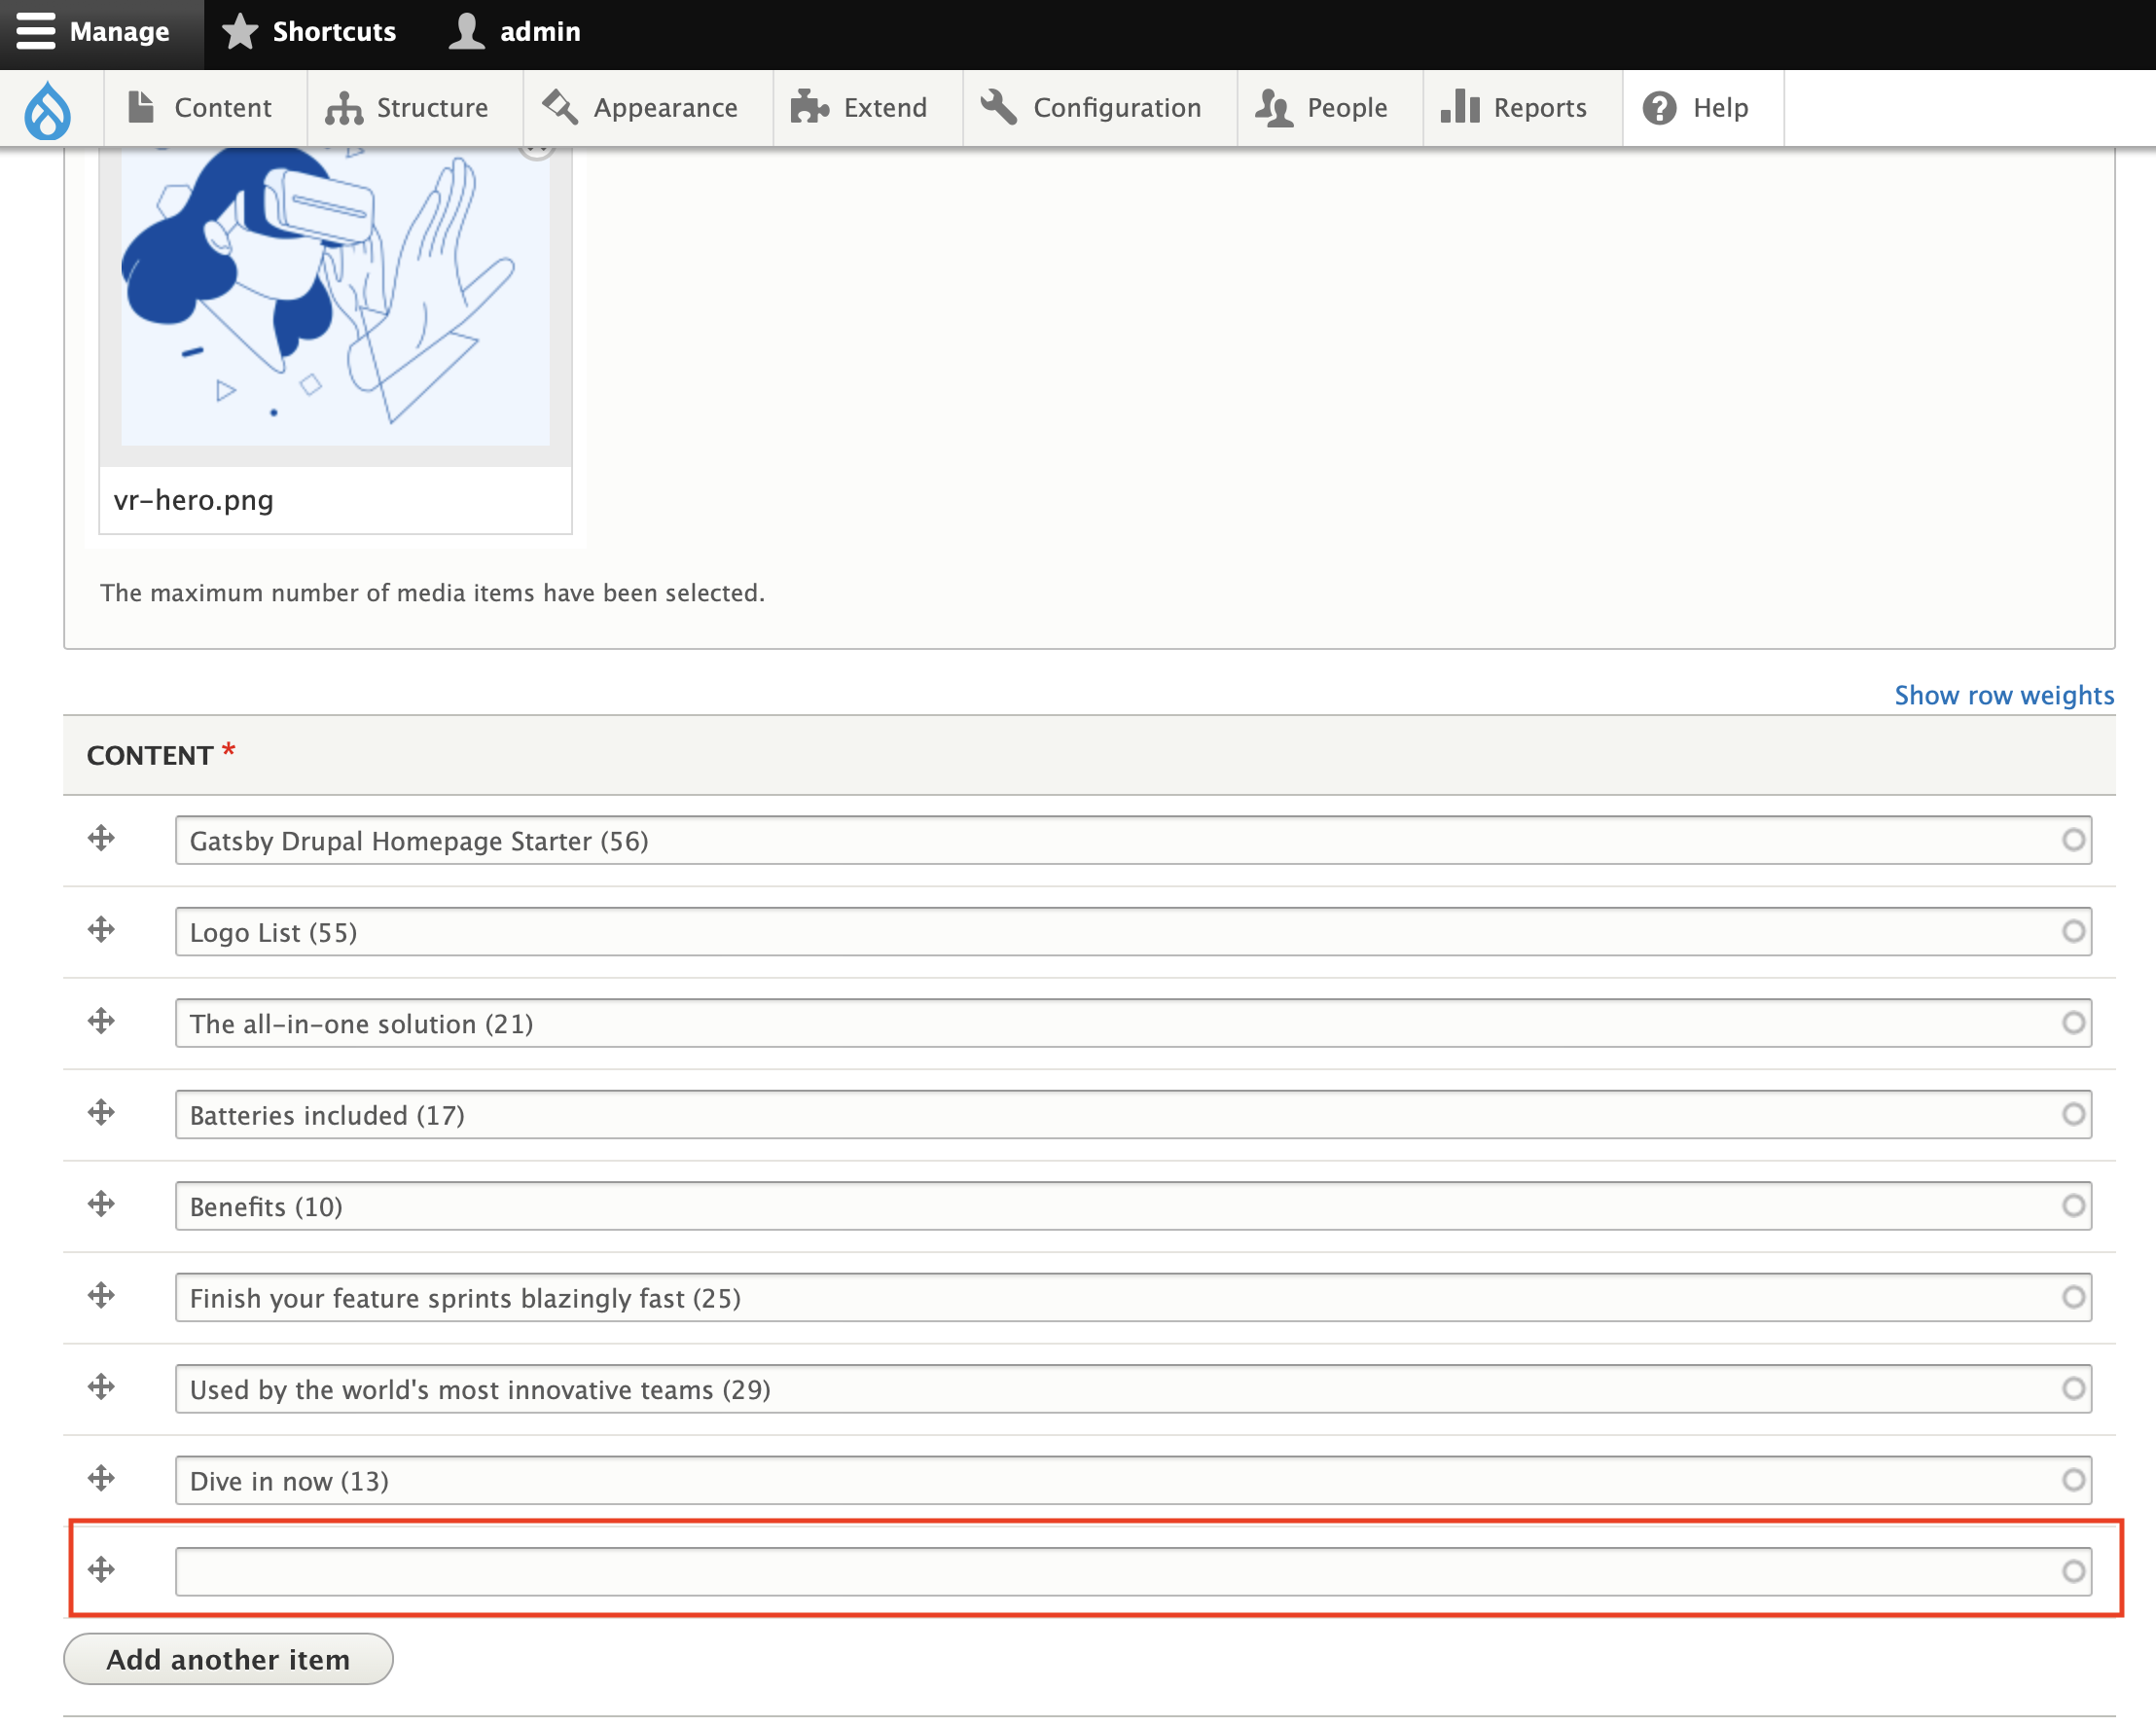Viewport: 2156px width, 1726px height.
Task: Click drag handle for empty last row
Action: [x=101, y=1569]
